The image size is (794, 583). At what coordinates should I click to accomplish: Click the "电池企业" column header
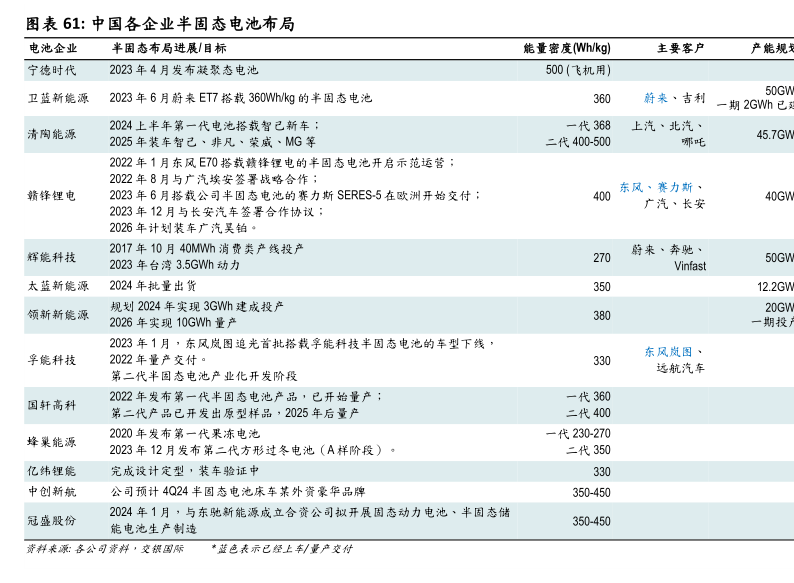[53, 48]
